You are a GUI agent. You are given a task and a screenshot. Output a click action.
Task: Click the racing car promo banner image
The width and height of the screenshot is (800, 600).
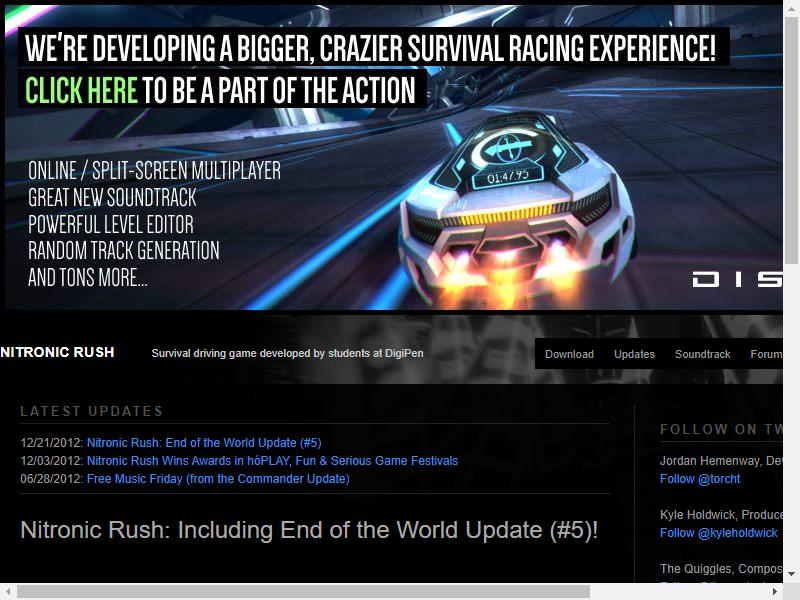[393, 157]
